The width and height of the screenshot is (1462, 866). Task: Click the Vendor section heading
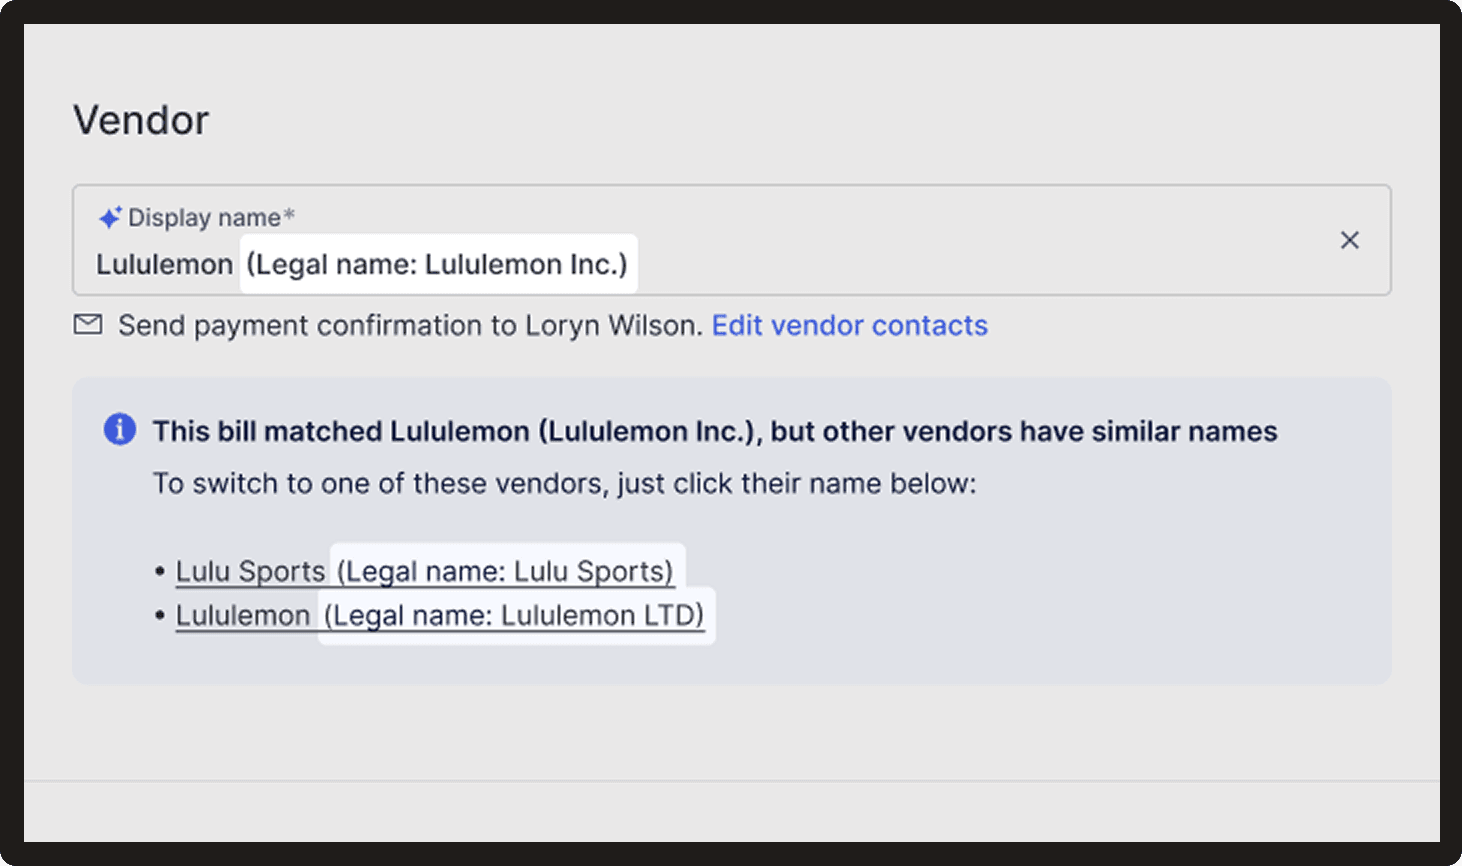point(140,120)
